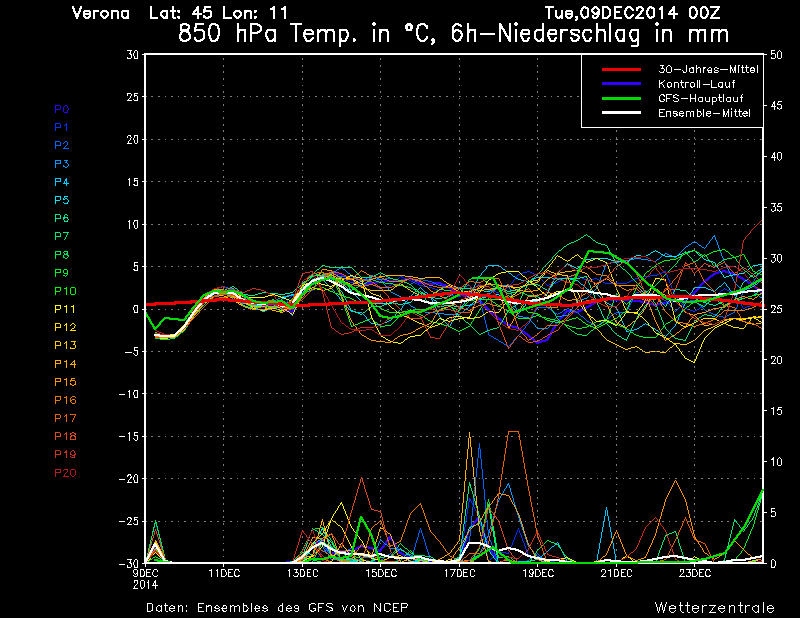Click the 15DEC date axis label
The image size is (800, 618).
381,574
